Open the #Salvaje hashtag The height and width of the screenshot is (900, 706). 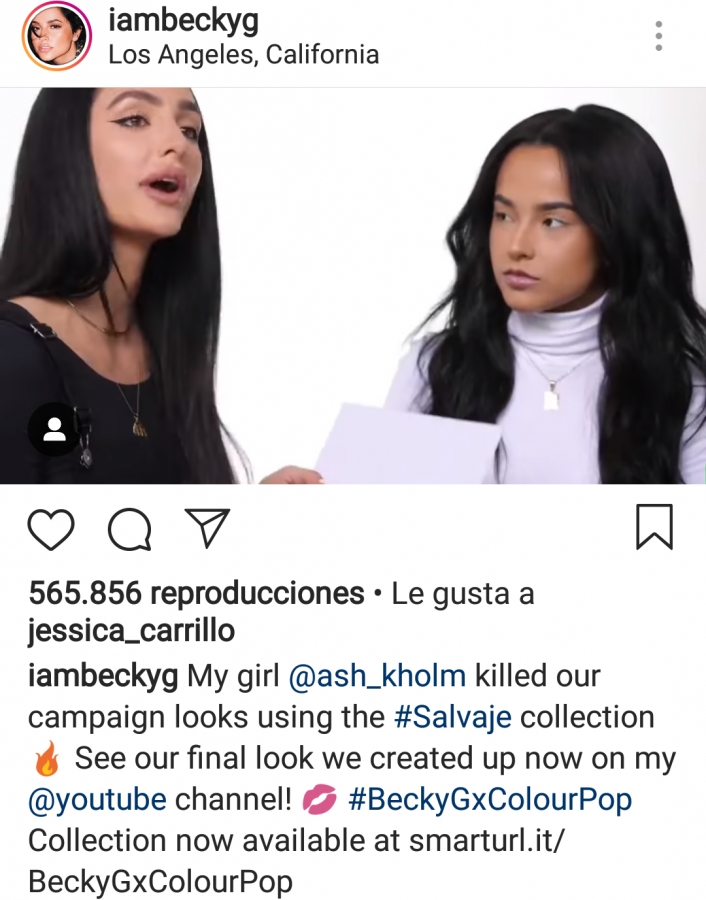[452, 717]
